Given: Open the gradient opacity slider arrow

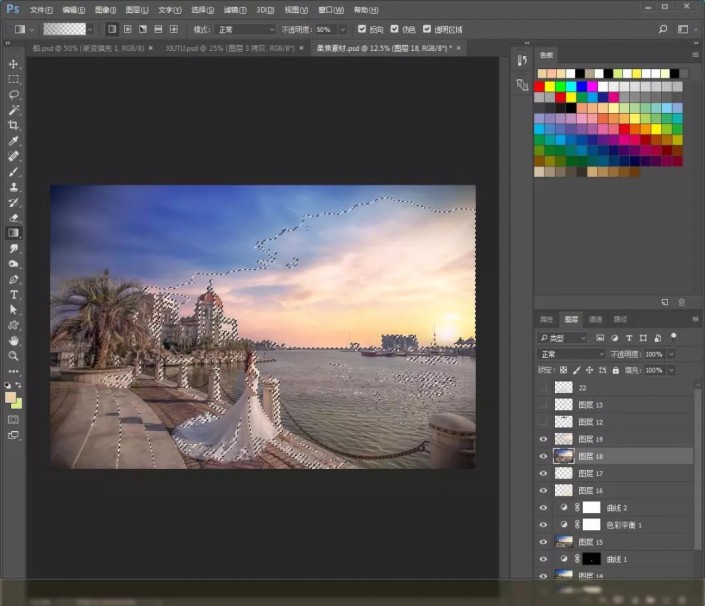Looking at the screenshot, I should (x=343, y=30).
